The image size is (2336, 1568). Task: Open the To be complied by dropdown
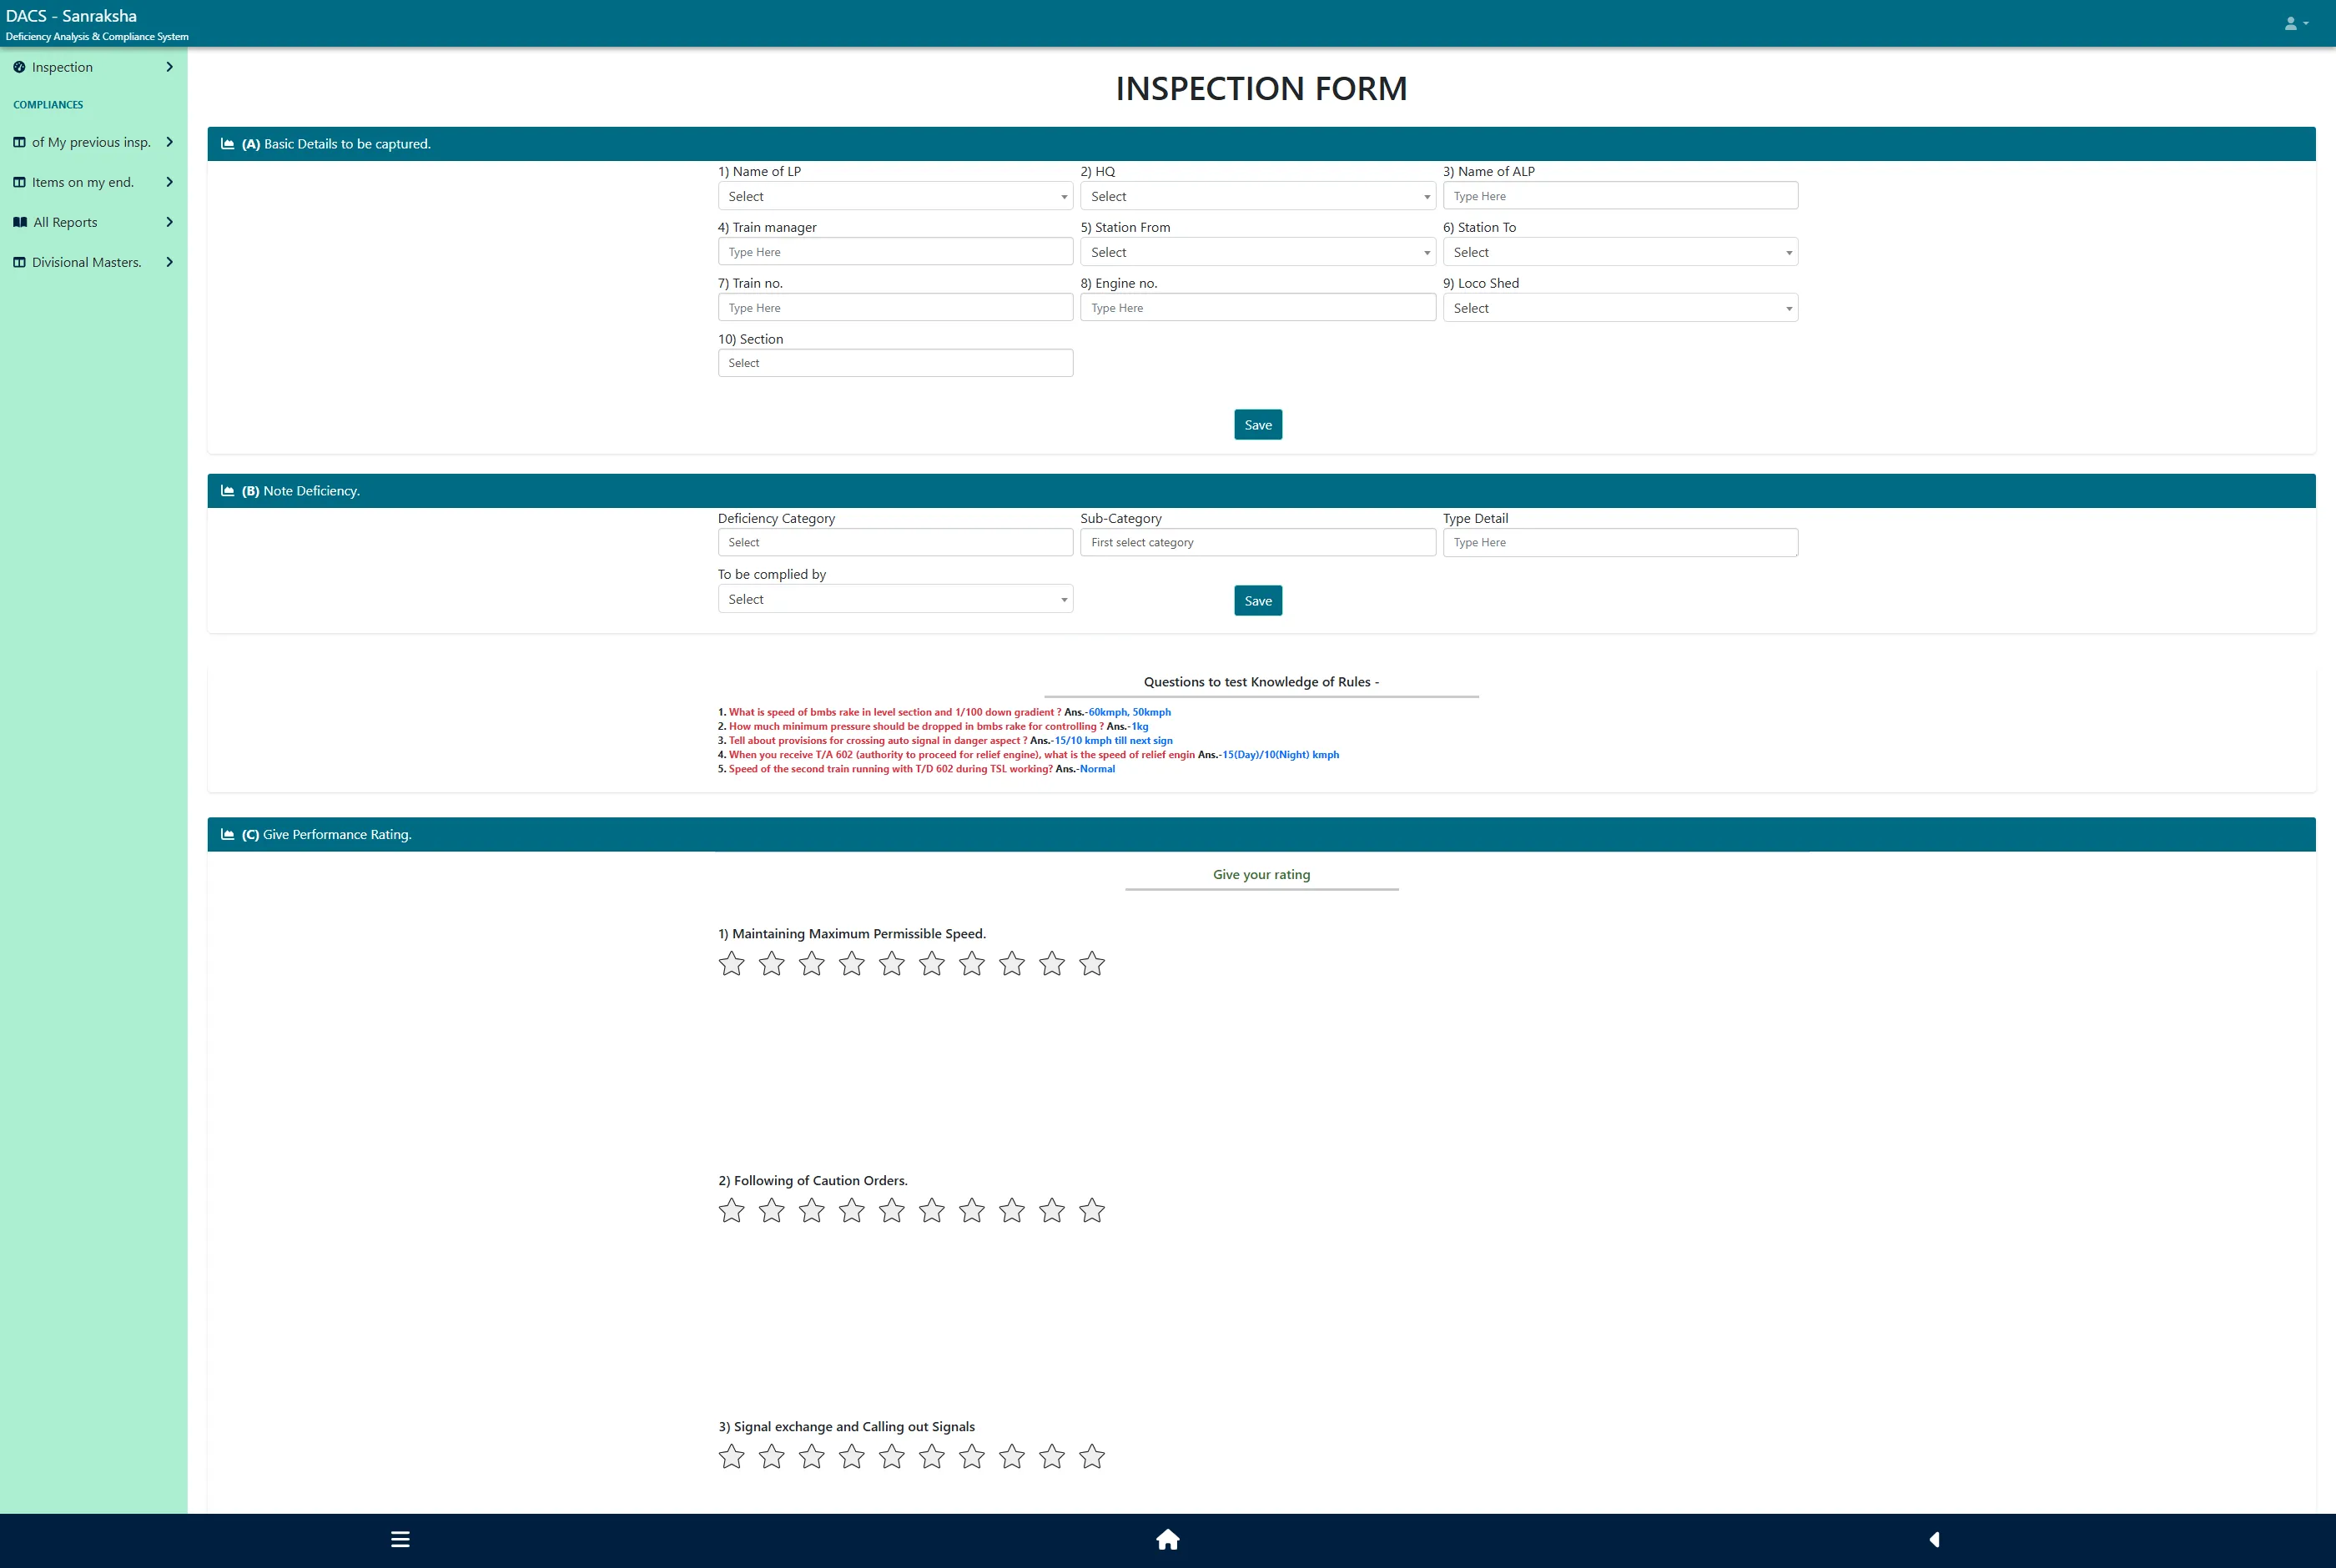point(895,599)
